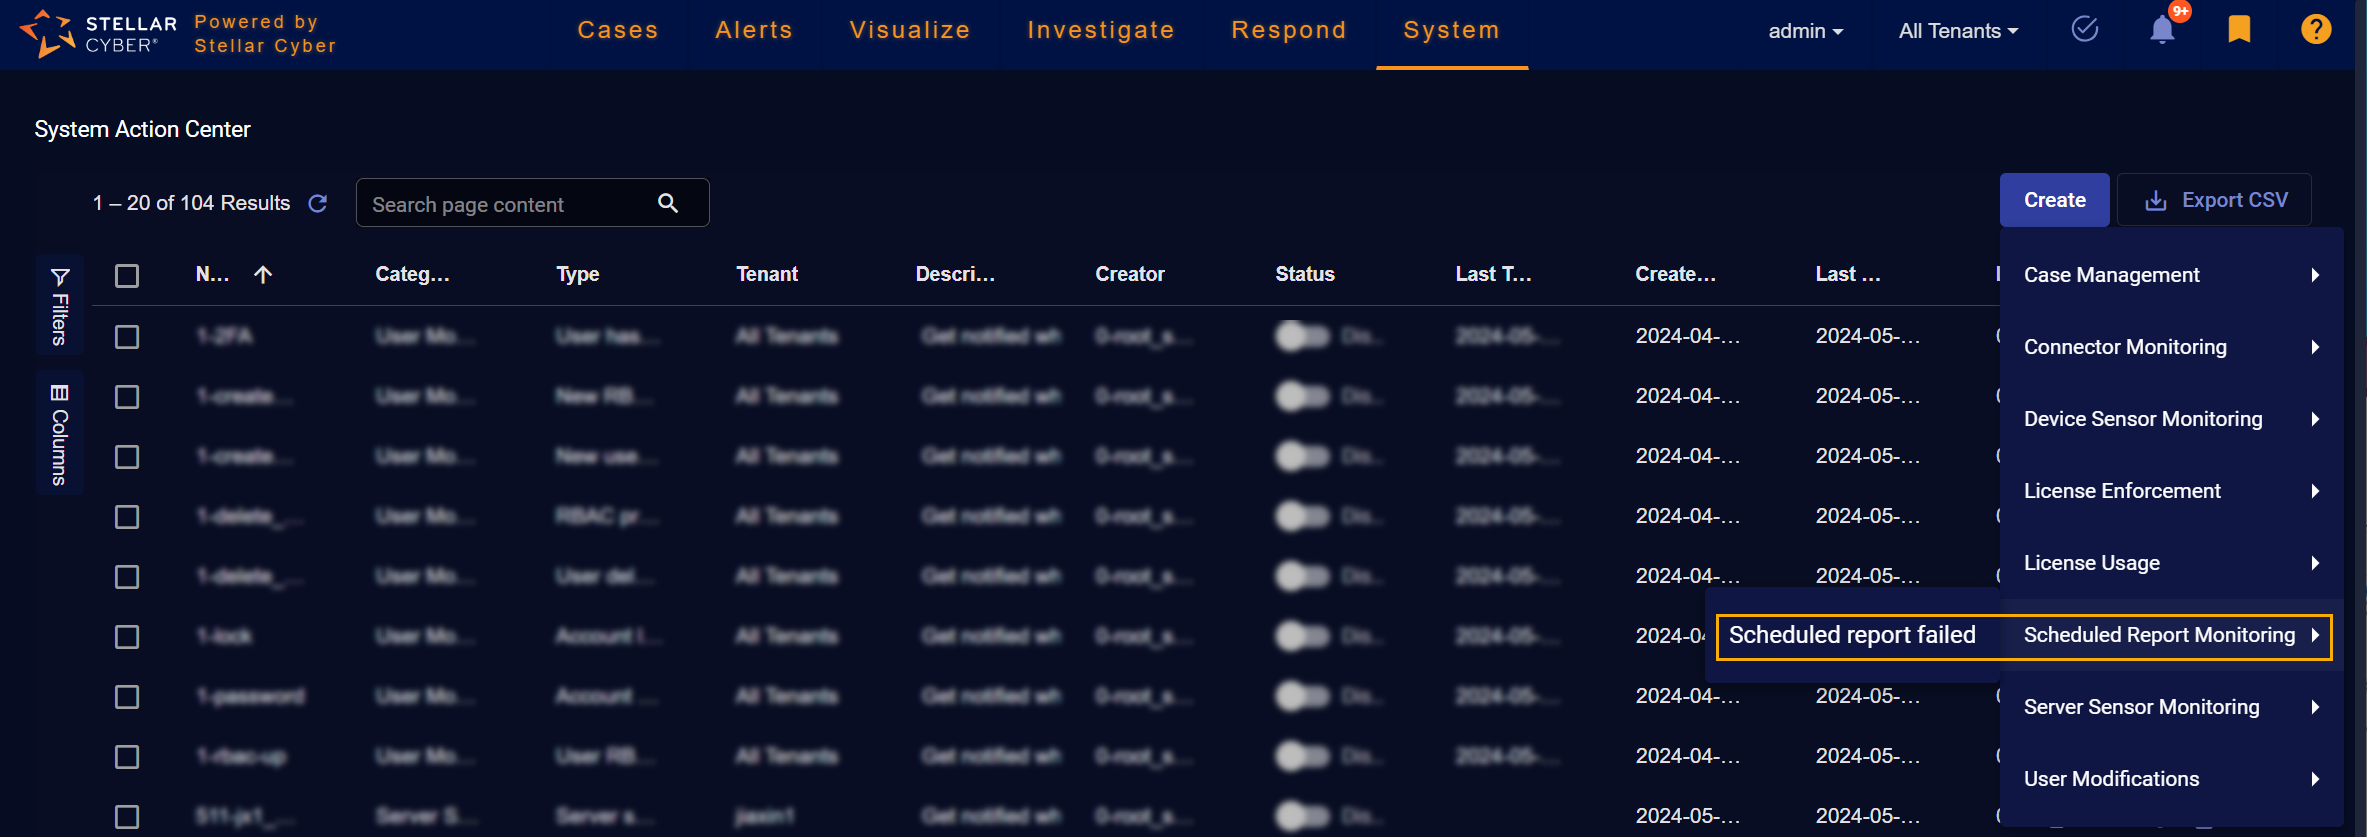This screenshot has width=2367, height=837.
Task: Focus the Search page content field
Action: [505, 204]
